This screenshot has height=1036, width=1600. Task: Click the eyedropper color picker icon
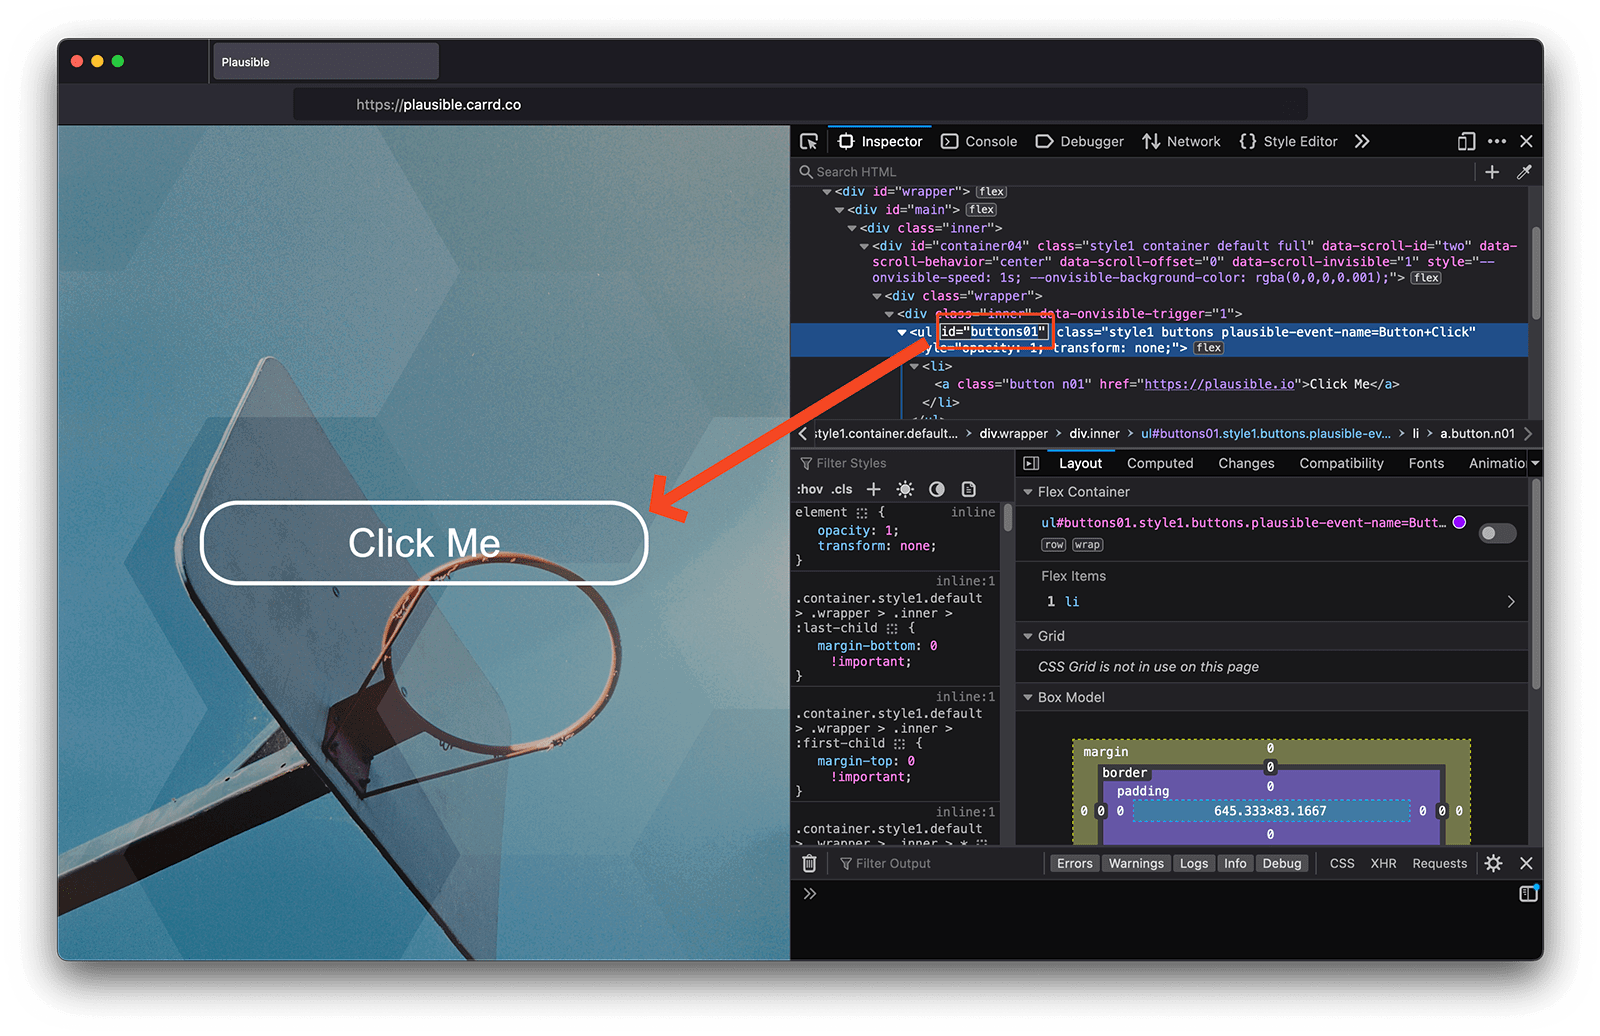tap(1524, 172)
